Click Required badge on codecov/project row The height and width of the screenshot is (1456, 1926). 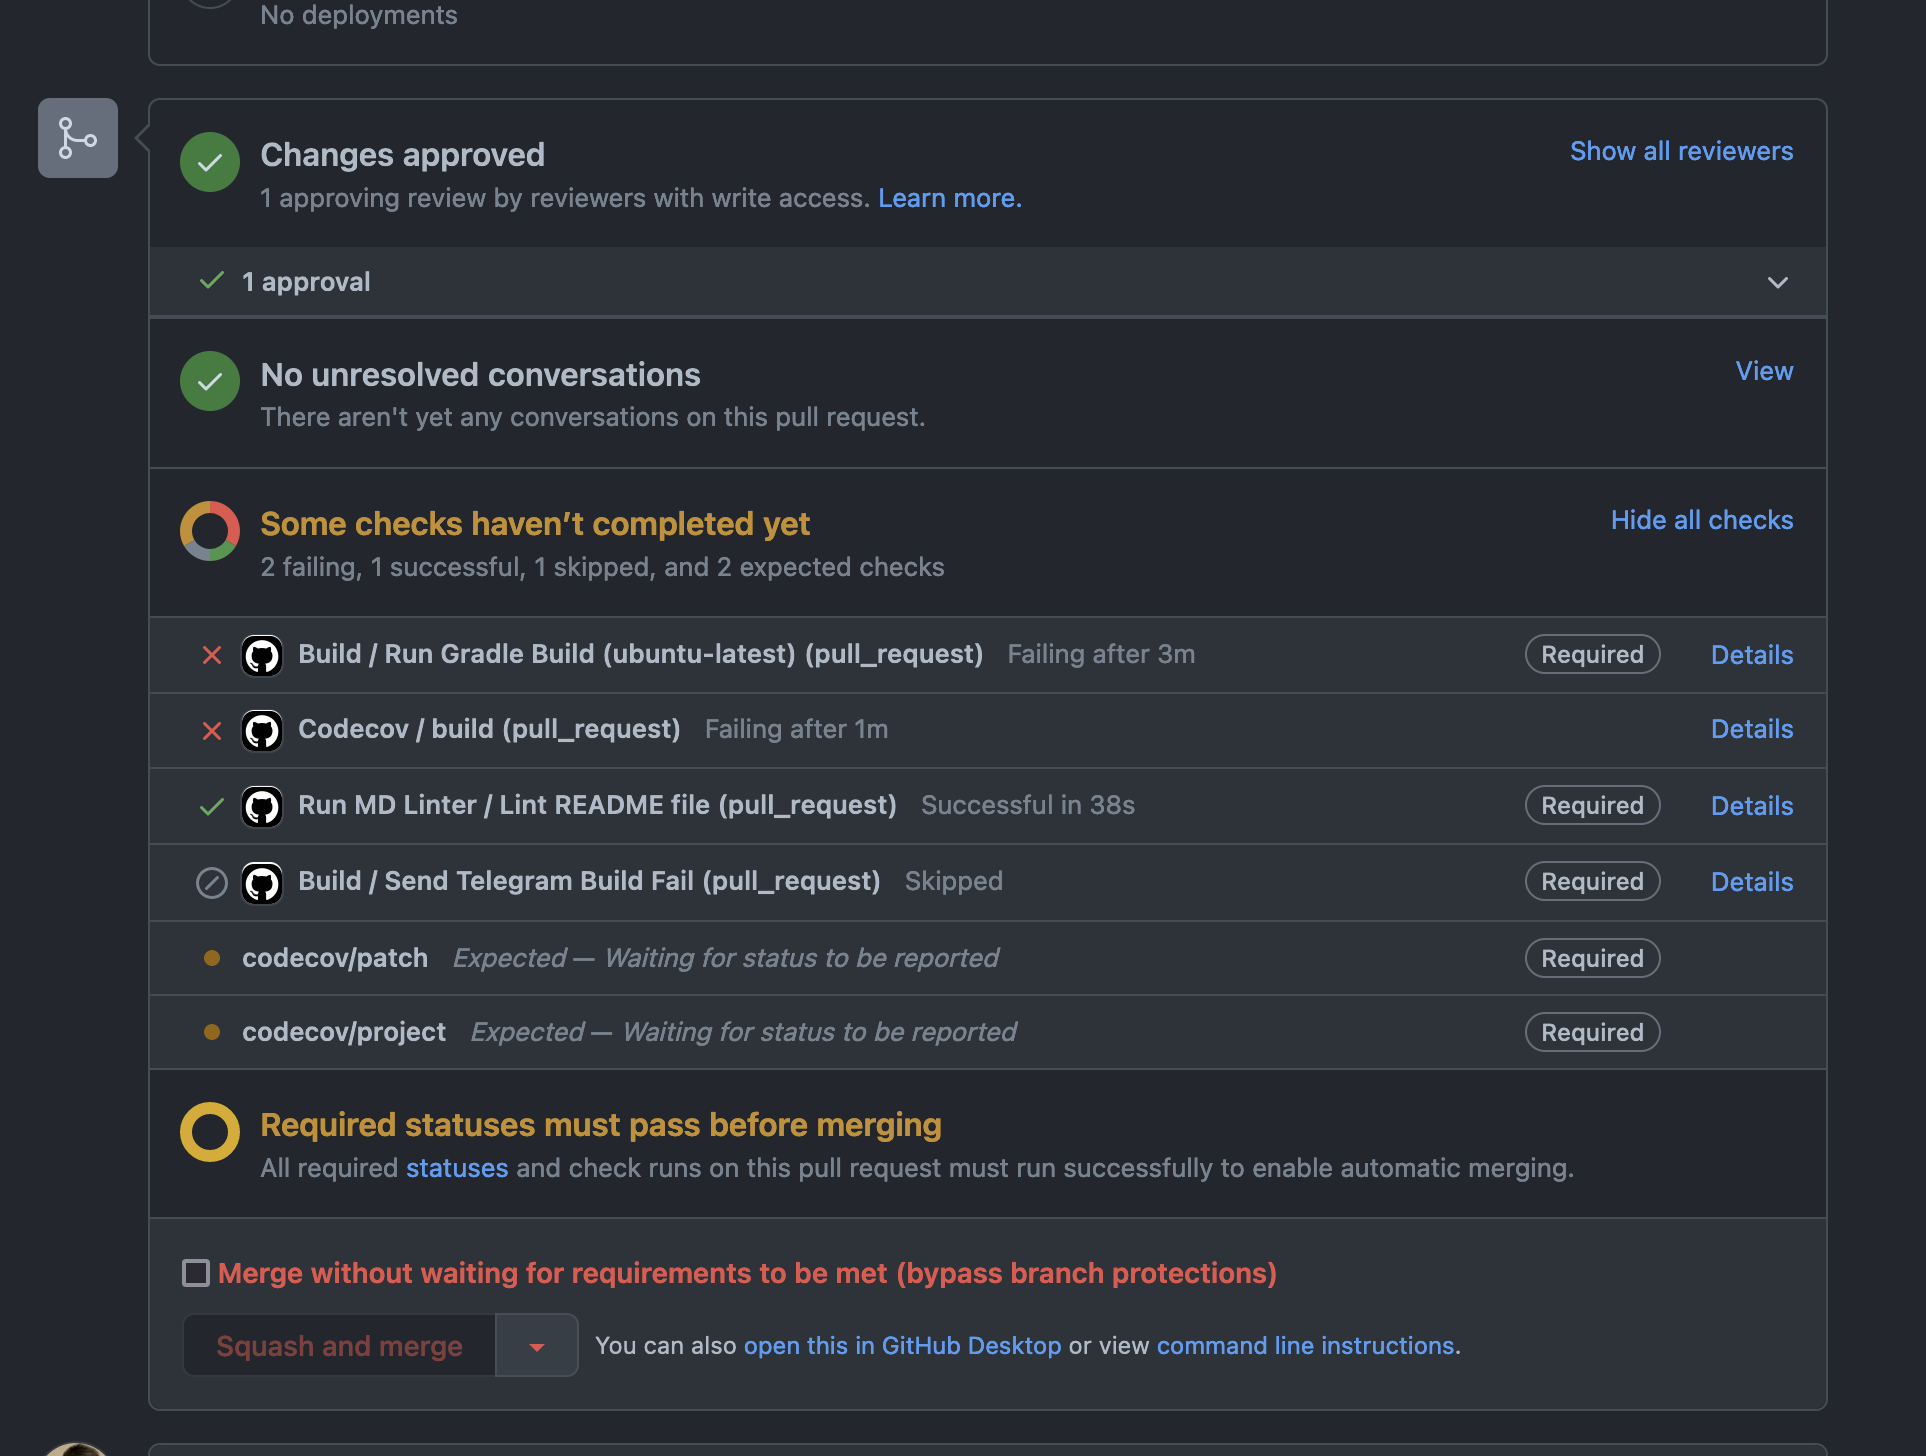click(1592, 1032)
